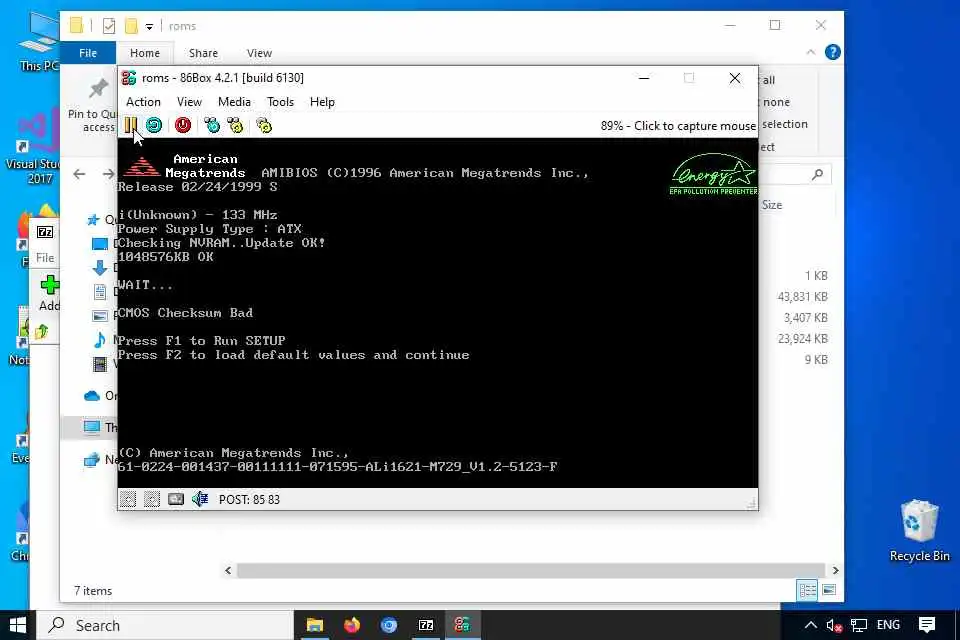Open File Explorer from taskbar

pos(315,625)
